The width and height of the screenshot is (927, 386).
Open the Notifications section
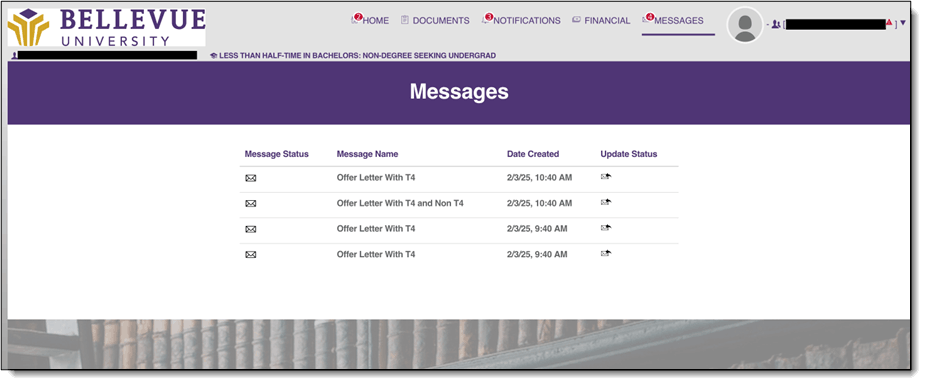click(x=521, y=21)
